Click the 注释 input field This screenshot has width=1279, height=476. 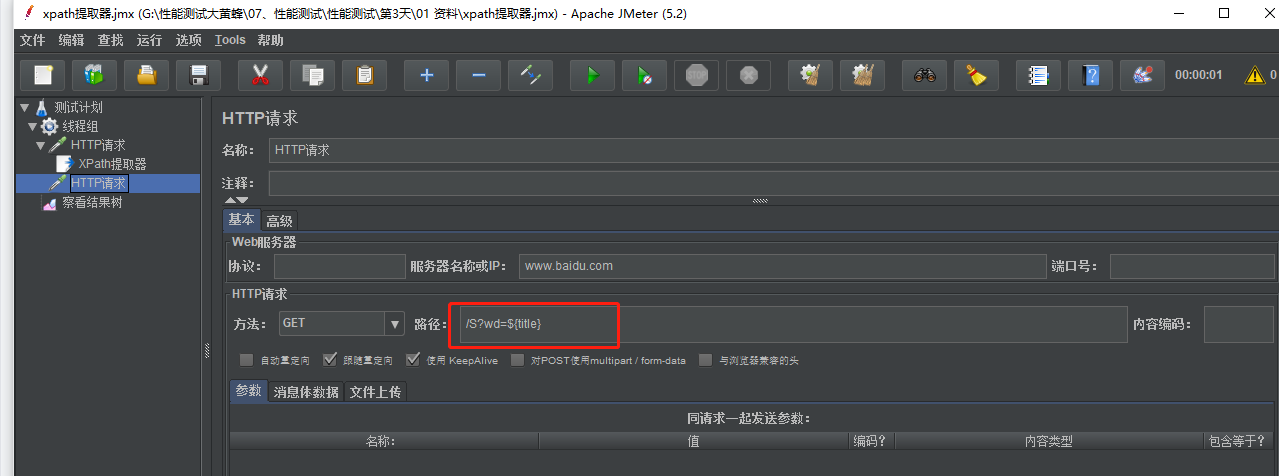point(773,183)
